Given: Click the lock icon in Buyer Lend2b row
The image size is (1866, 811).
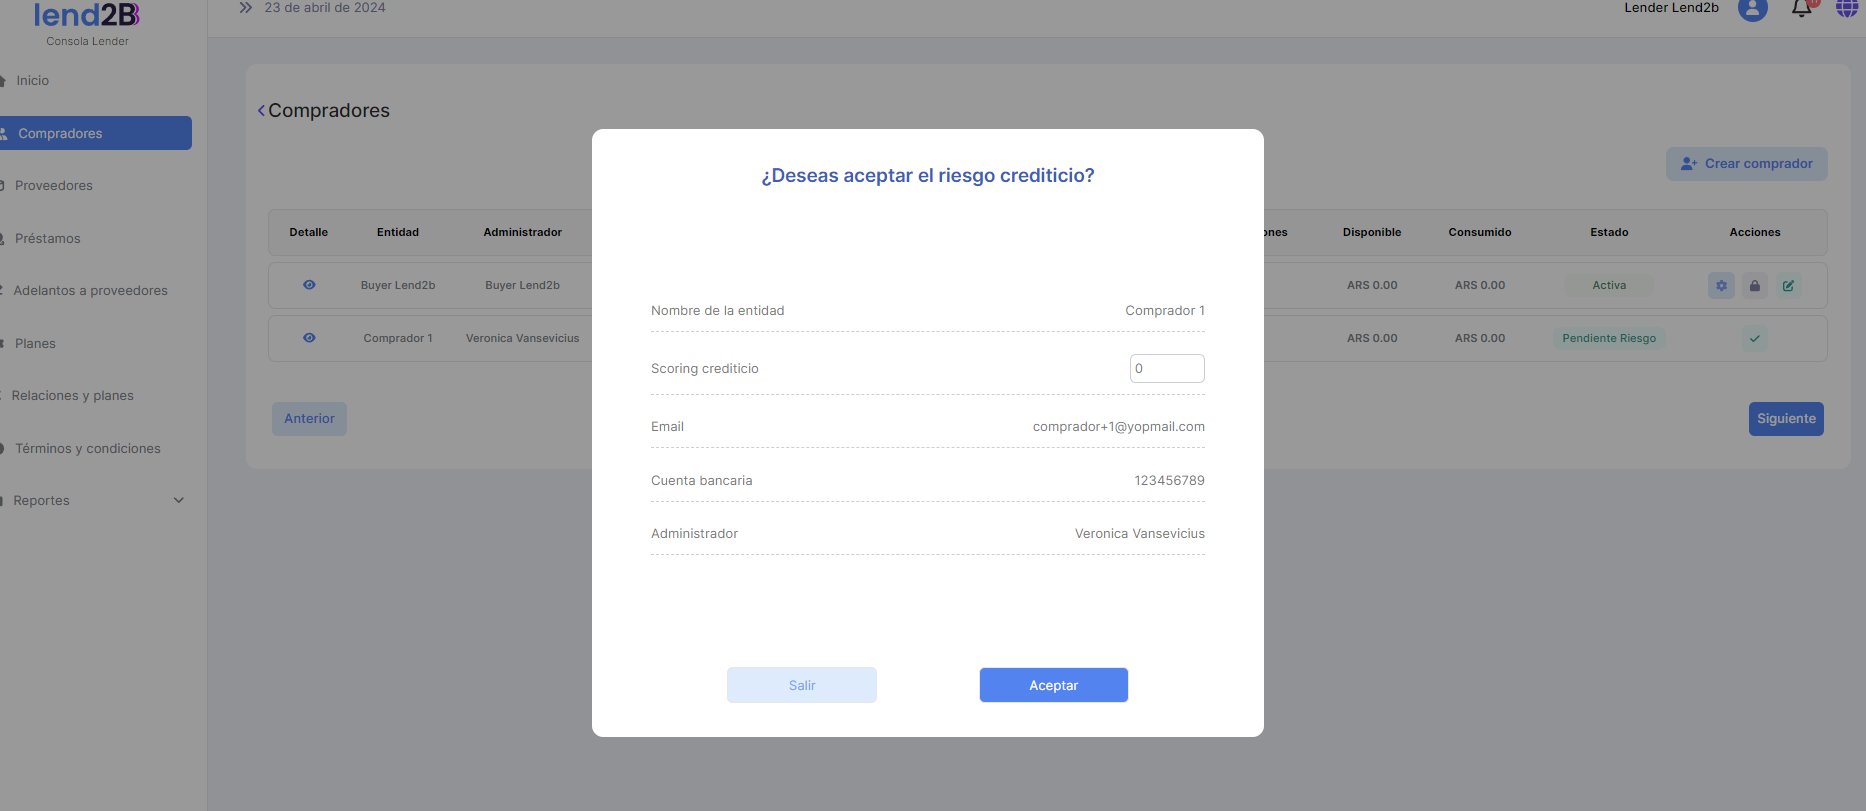Looking at the screenshot, I should coord(1754,286).
